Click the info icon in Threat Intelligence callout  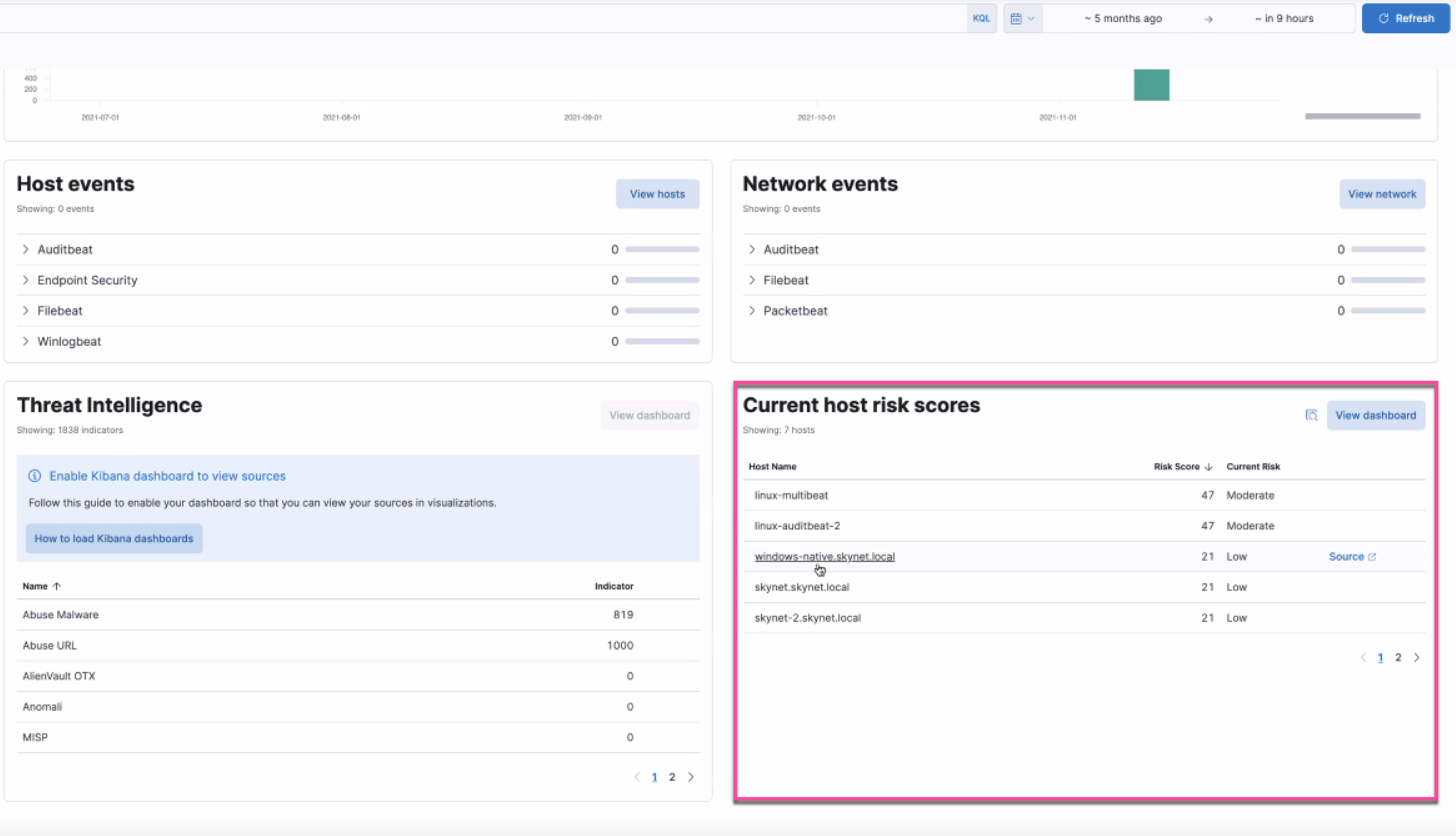(35, 477)
